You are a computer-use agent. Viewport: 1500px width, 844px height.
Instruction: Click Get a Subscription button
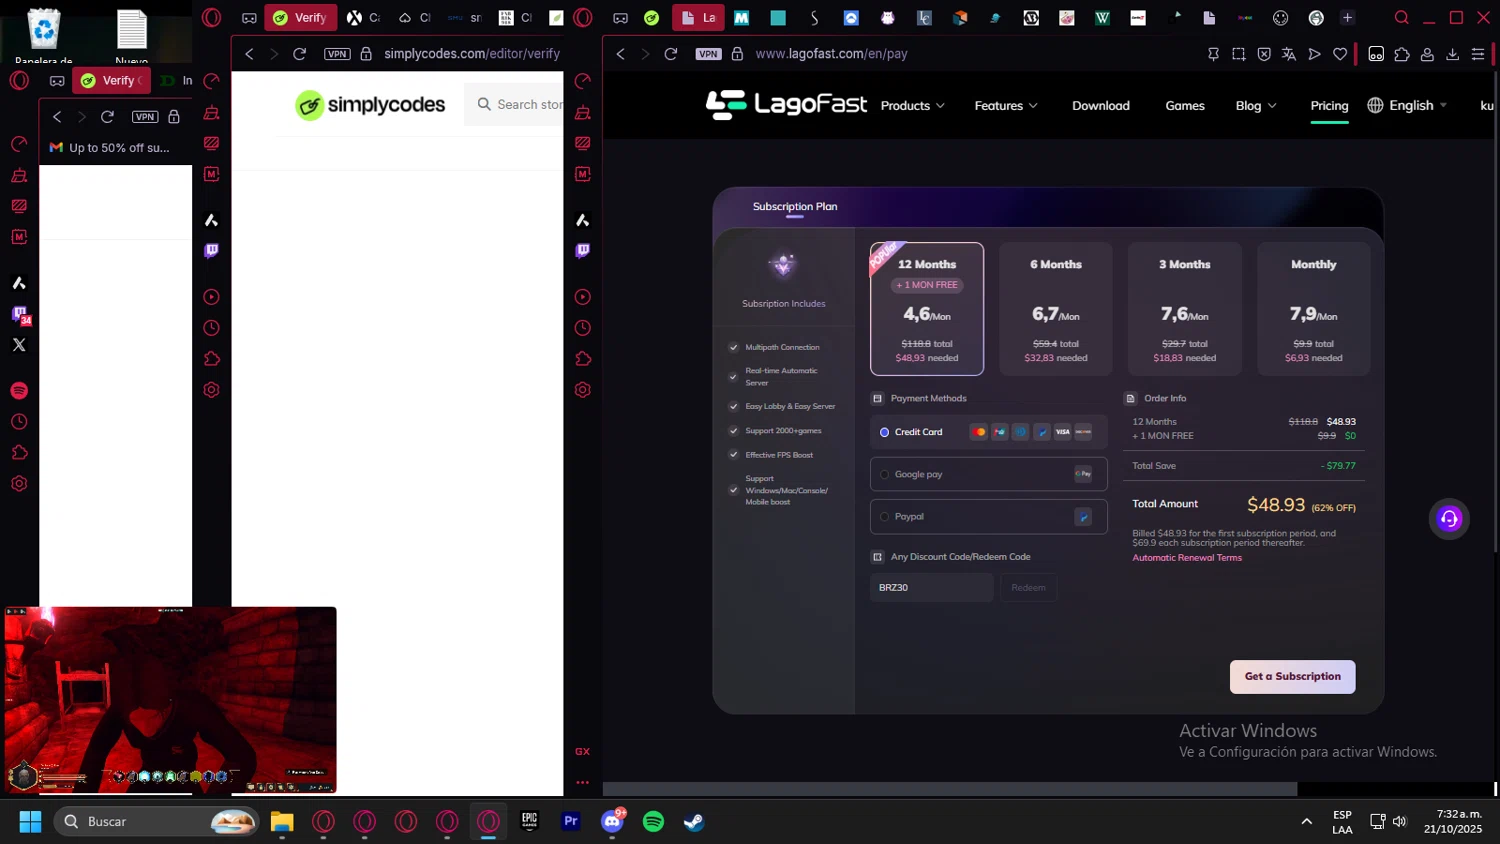click(1292, 677)
